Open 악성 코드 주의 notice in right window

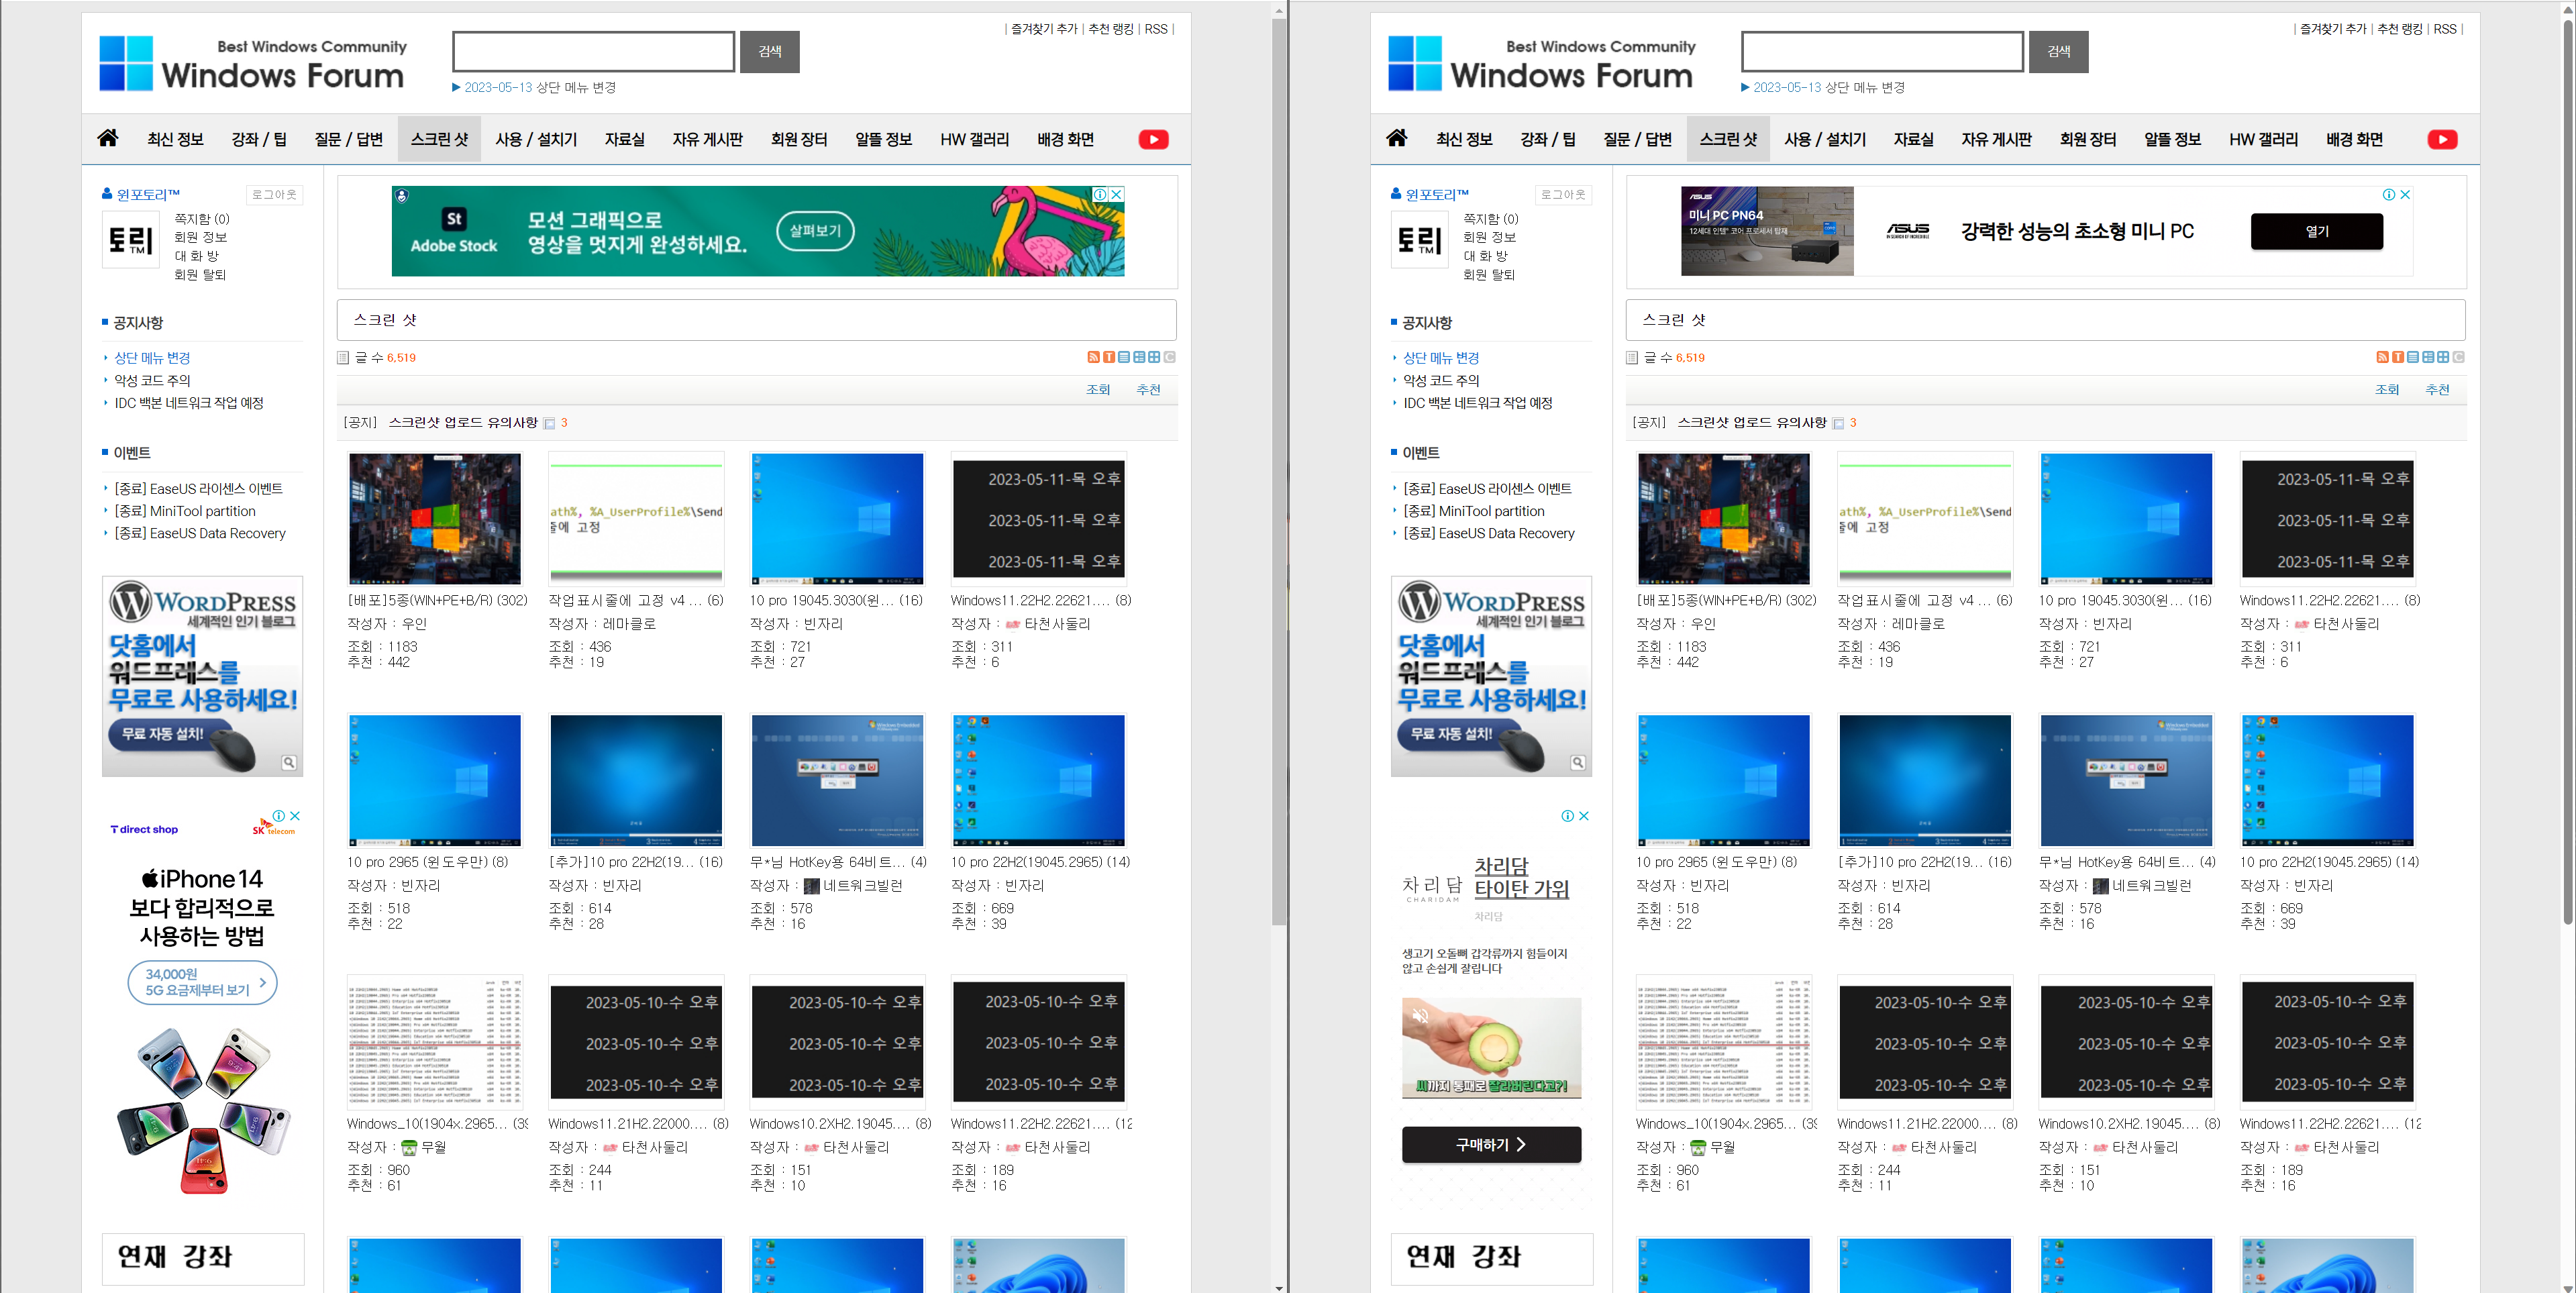coord(1441,380)
